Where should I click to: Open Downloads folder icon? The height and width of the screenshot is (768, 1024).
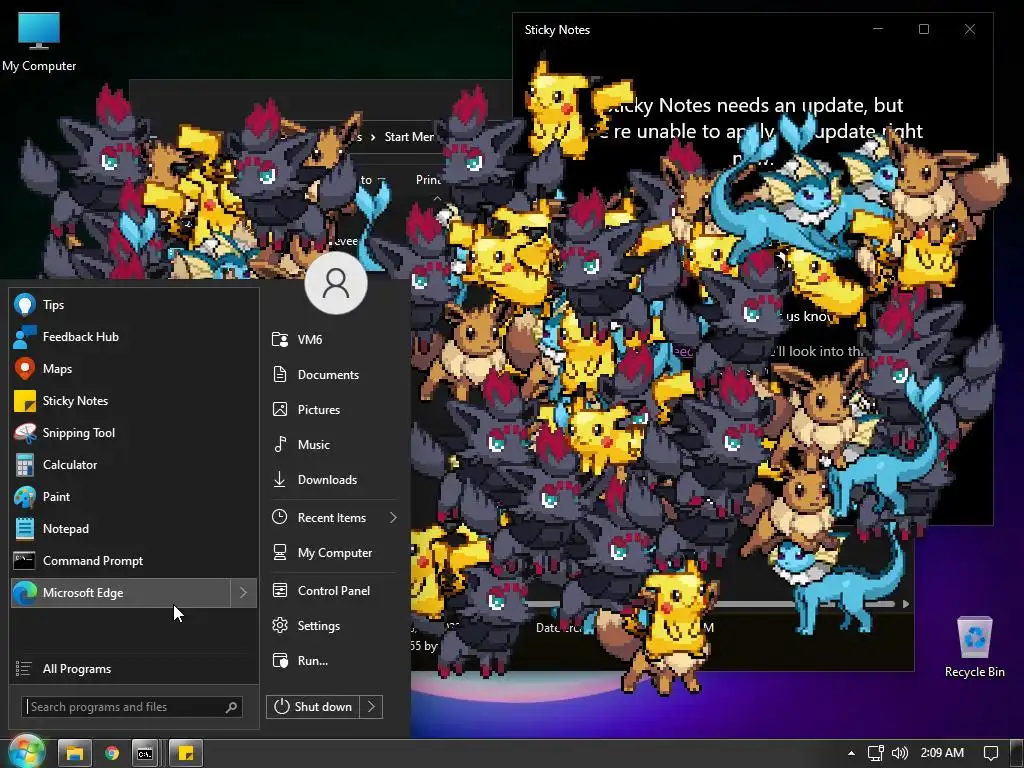coord(280,479)
